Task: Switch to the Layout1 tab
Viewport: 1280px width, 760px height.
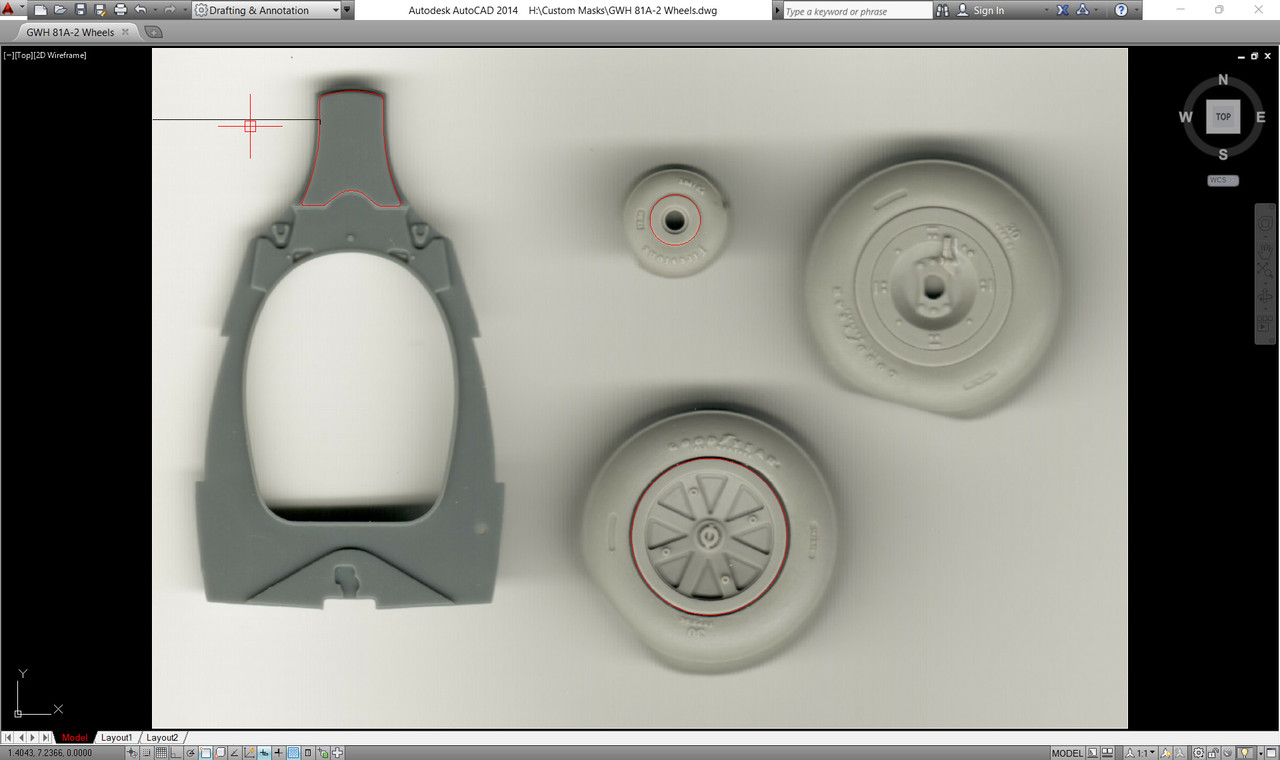Action: [116, 737]
